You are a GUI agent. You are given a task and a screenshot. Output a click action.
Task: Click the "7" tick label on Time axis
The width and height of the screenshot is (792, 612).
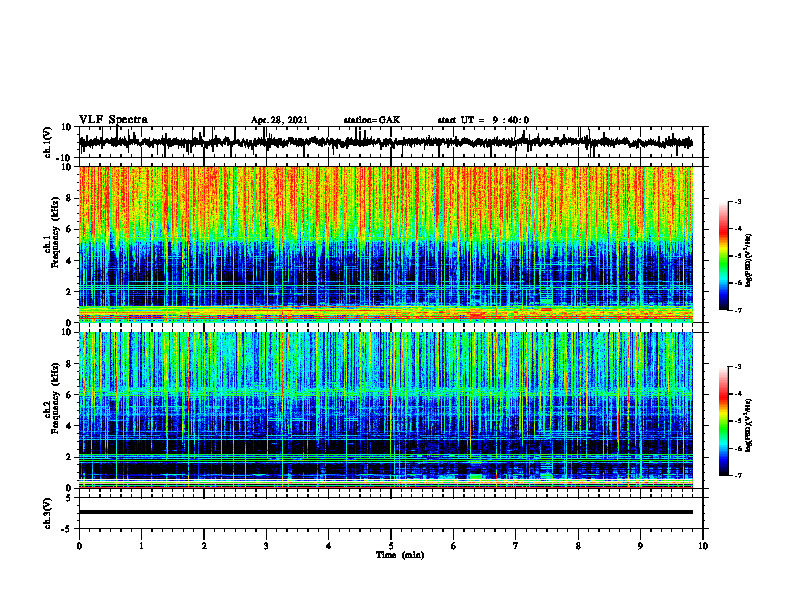(x=516, y=546)
